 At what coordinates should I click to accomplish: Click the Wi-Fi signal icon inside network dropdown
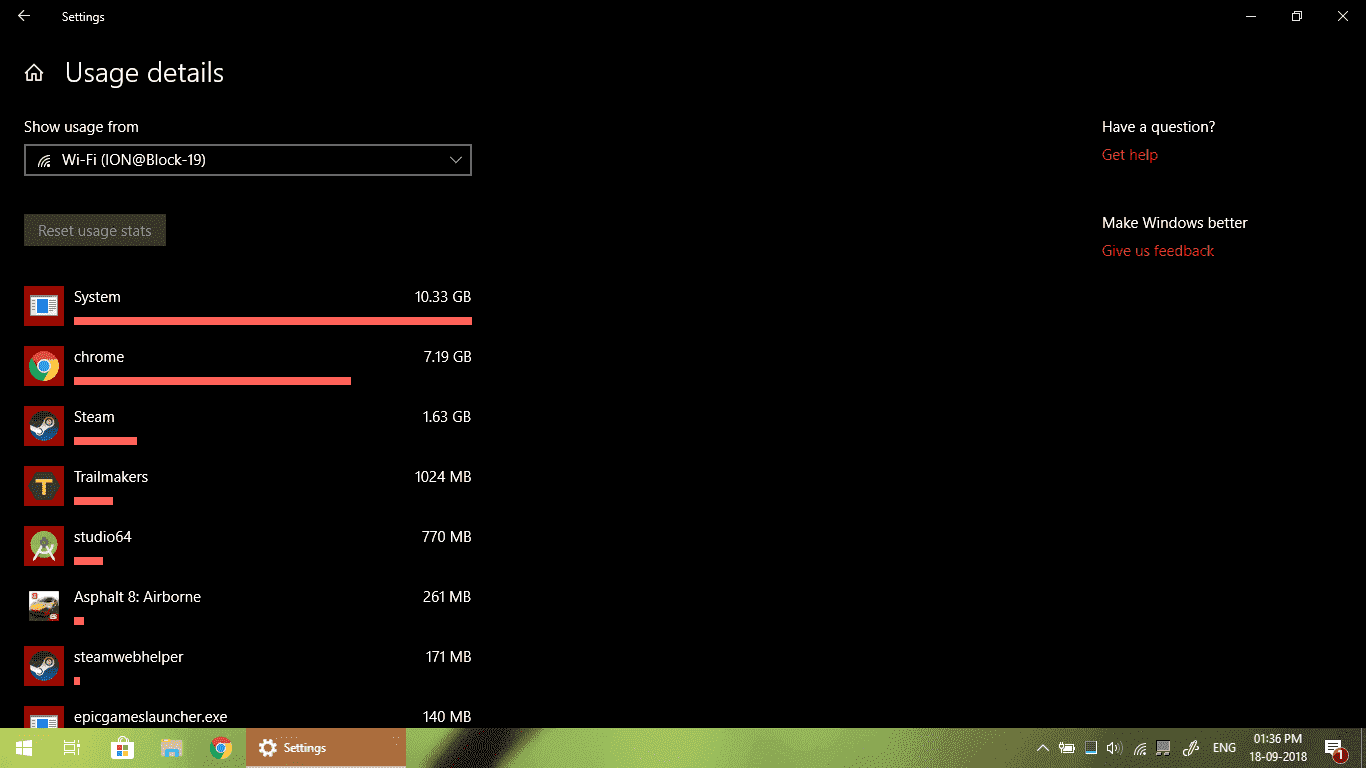pyautogui.click(x=44, y=160)
